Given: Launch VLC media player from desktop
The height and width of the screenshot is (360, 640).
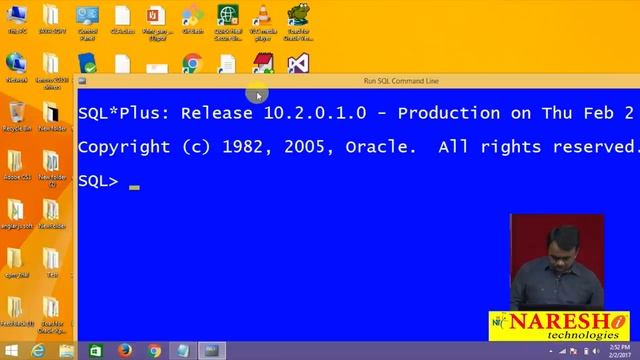Looking at the screenshot, I should pos(263,22).
